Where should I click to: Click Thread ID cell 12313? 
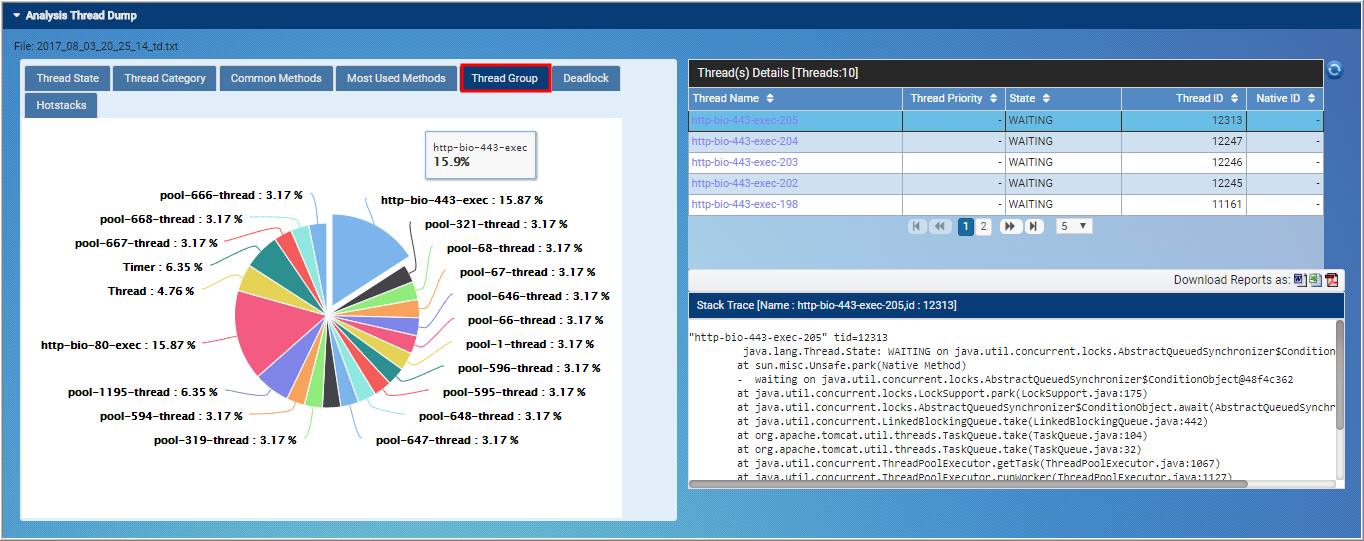click(x=1184, y=120)
